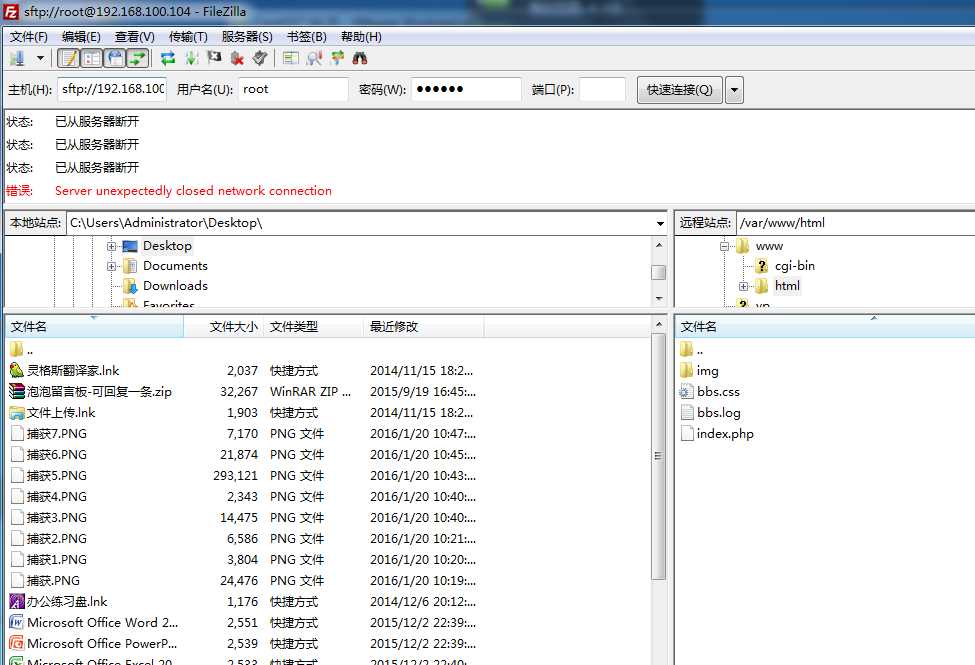Image resolution: width=975 pixels, height=665 pixels.
Task: Click the 端口 port field
Action: click(602, 89)
